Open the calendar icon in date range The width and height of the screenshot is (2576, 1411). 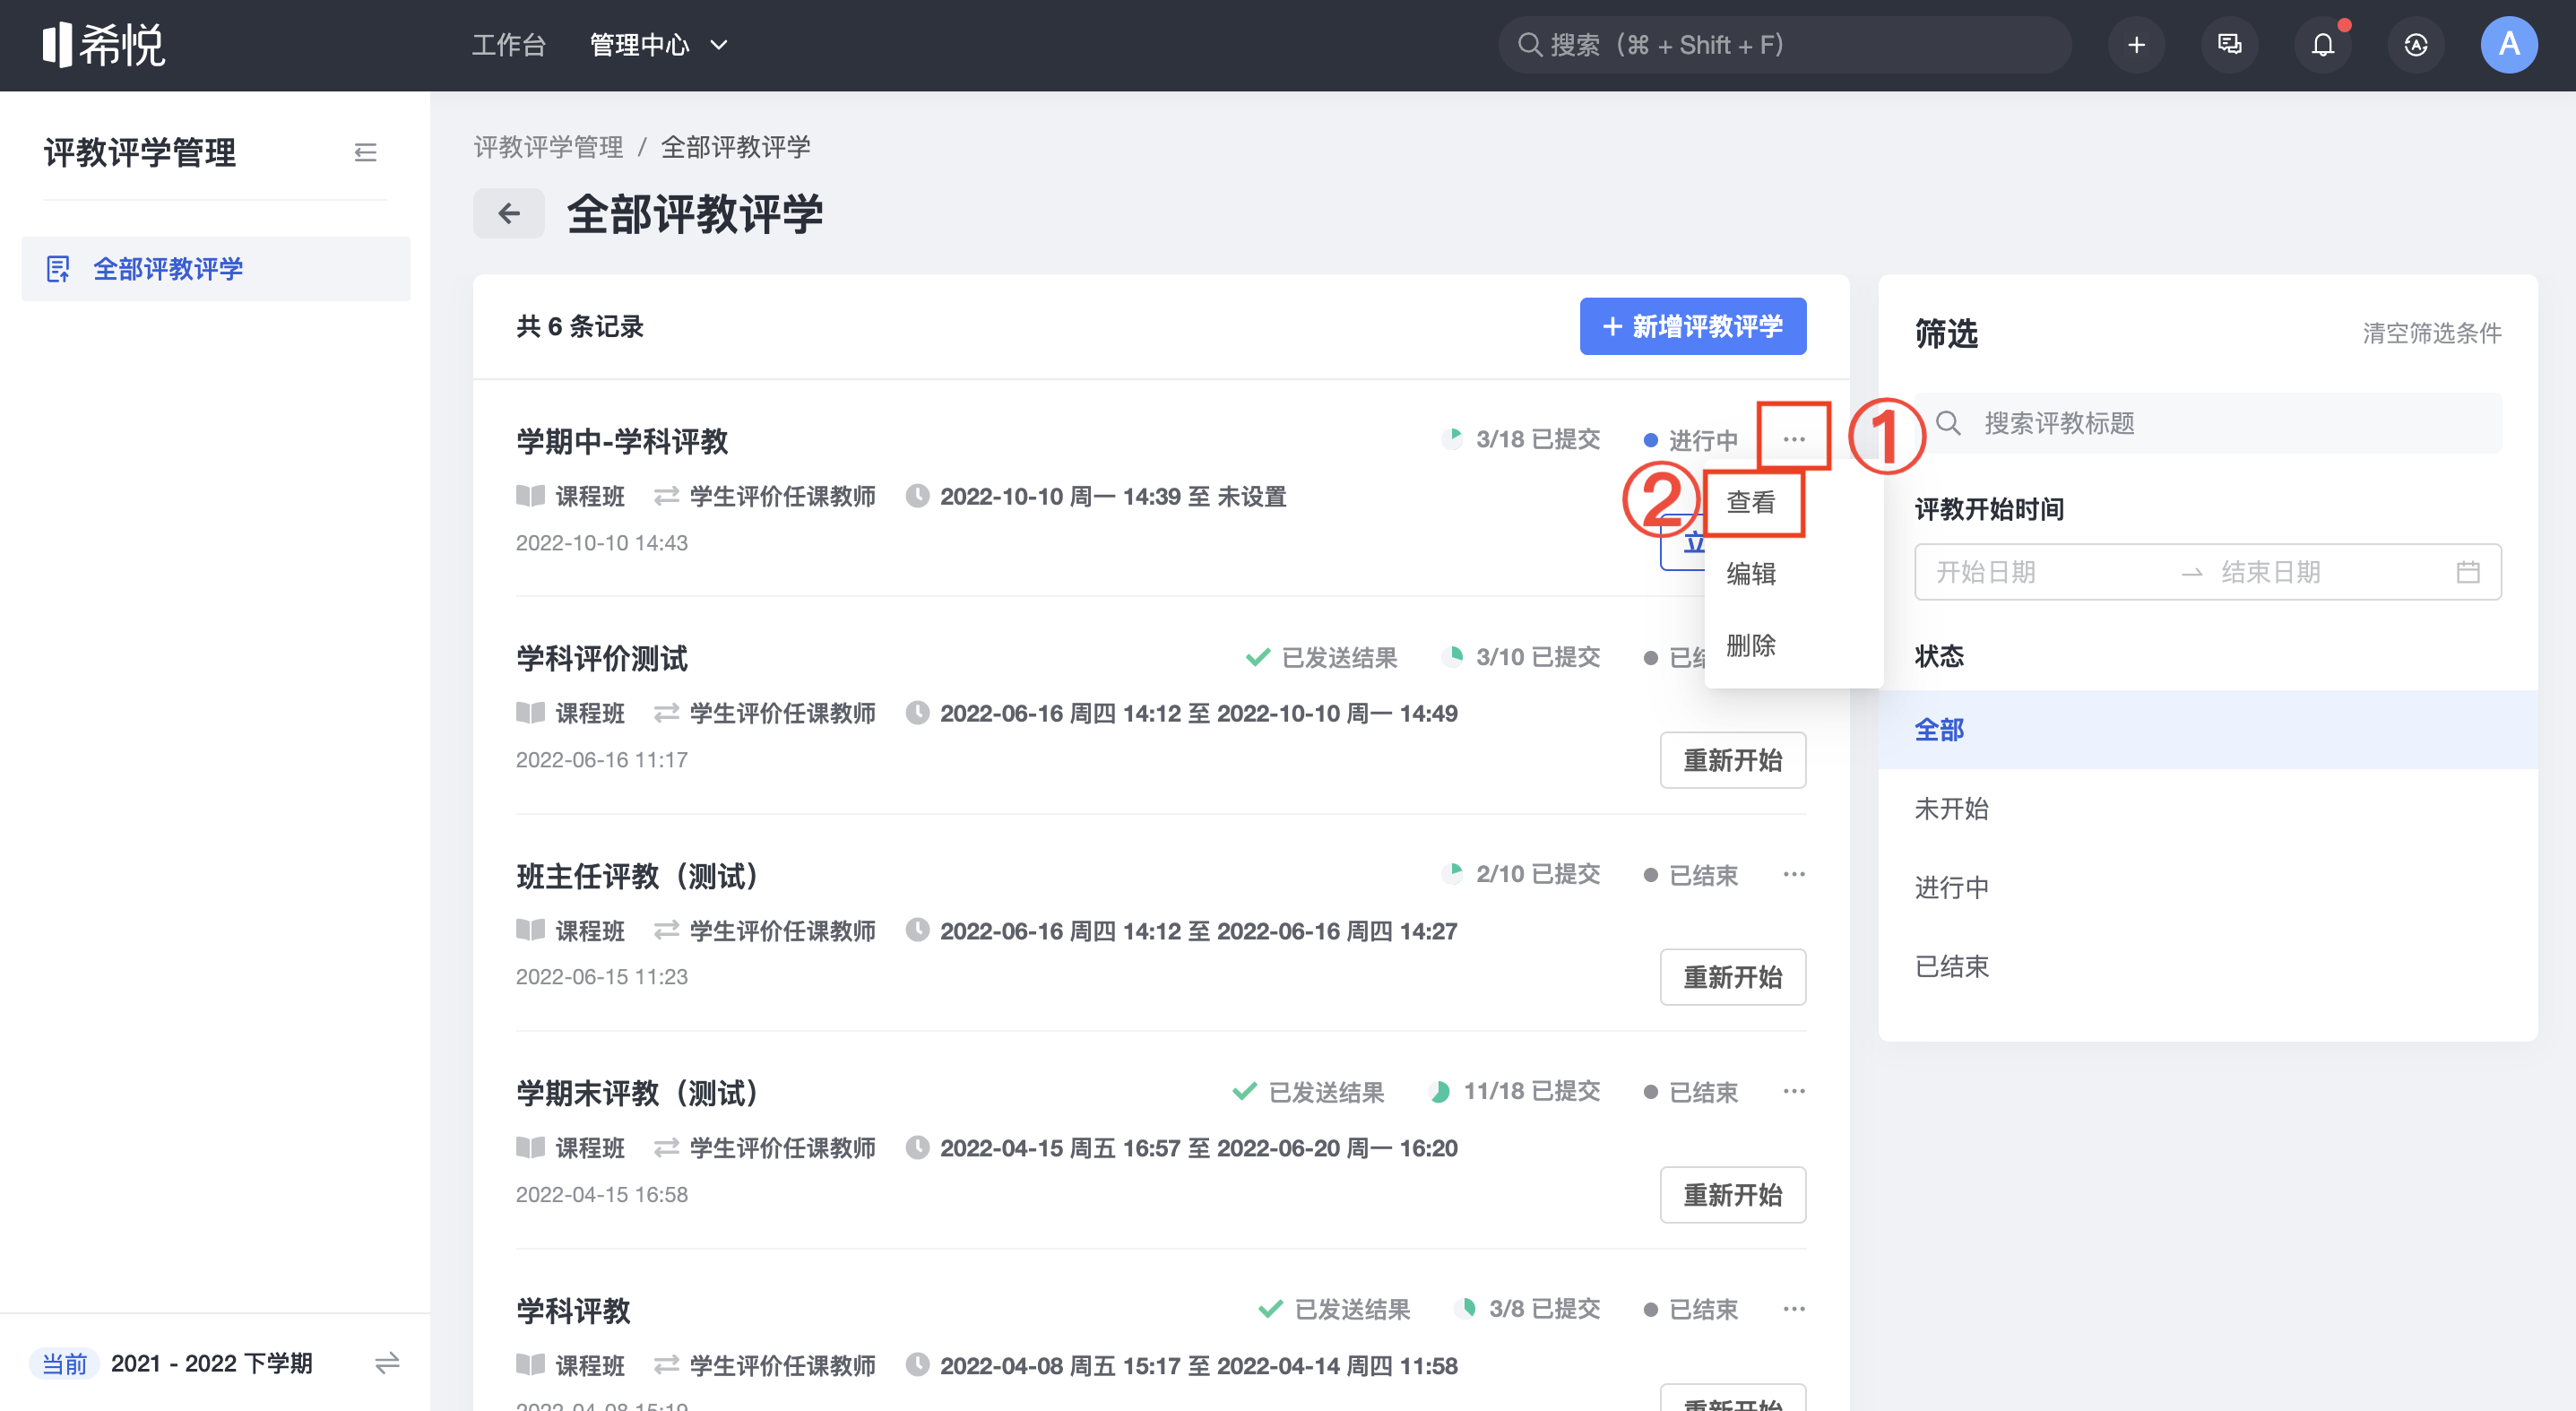point(2468,572)
